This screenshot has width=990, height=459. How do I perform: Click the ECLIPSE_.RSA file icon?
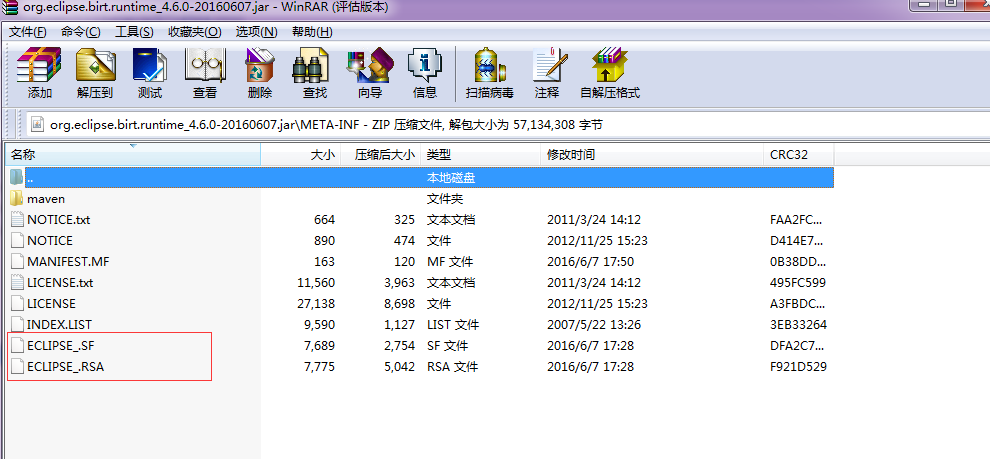(x=17, y=367)
